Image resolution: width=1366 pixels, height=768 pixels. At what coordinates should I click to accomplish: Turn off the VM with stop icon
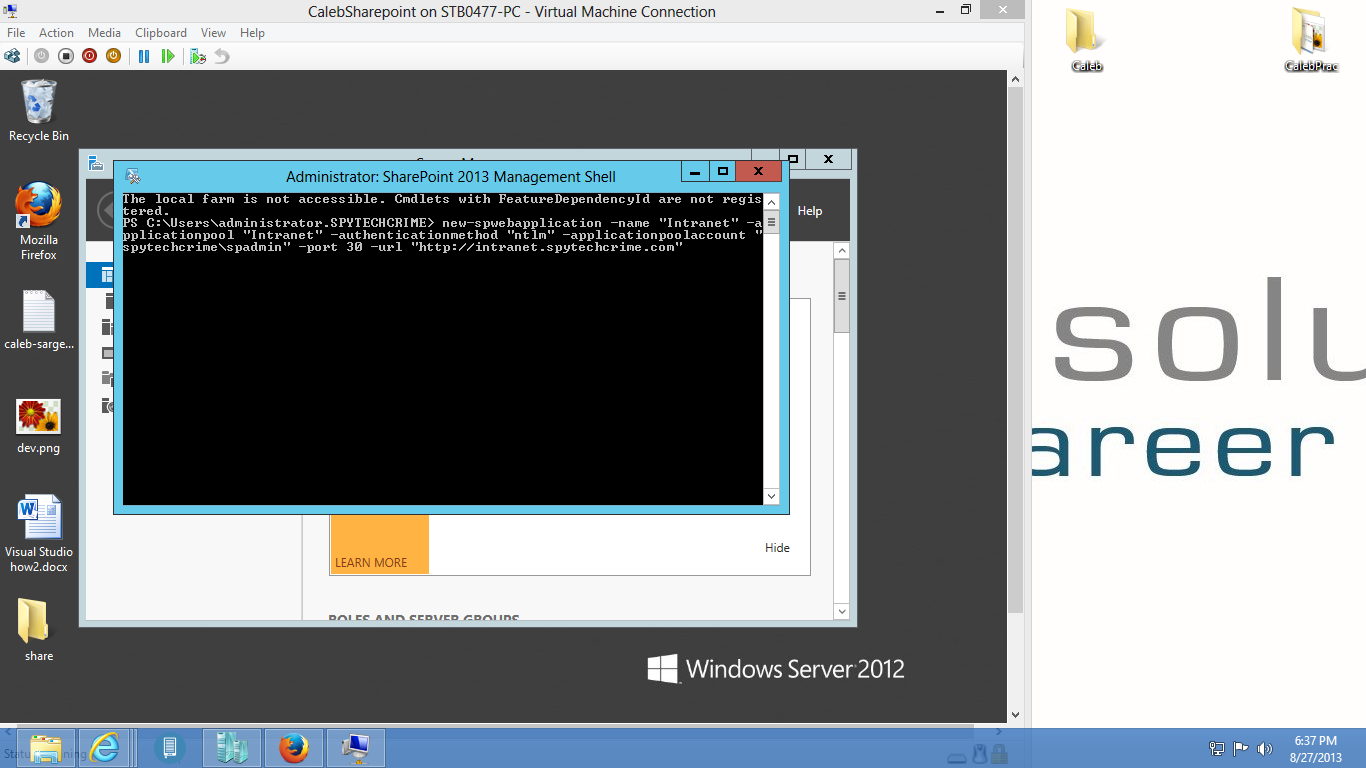coord(65,56)
